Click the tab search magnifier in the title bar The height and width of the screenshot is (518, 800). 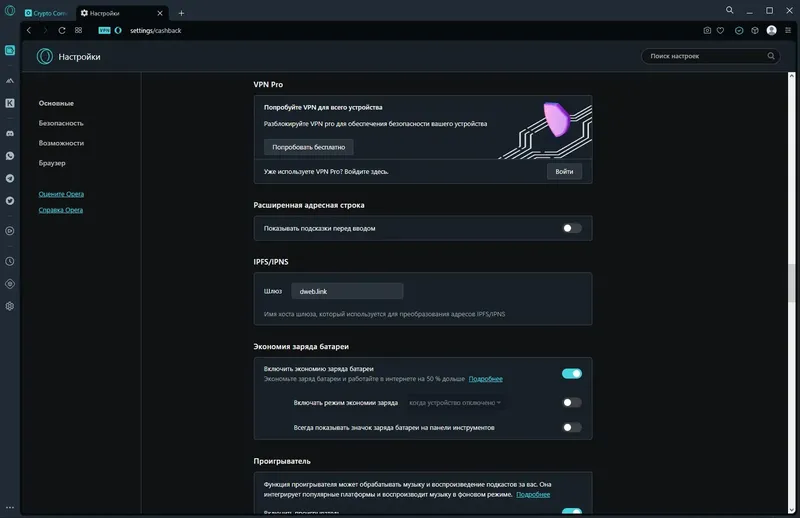coord(730,10)
